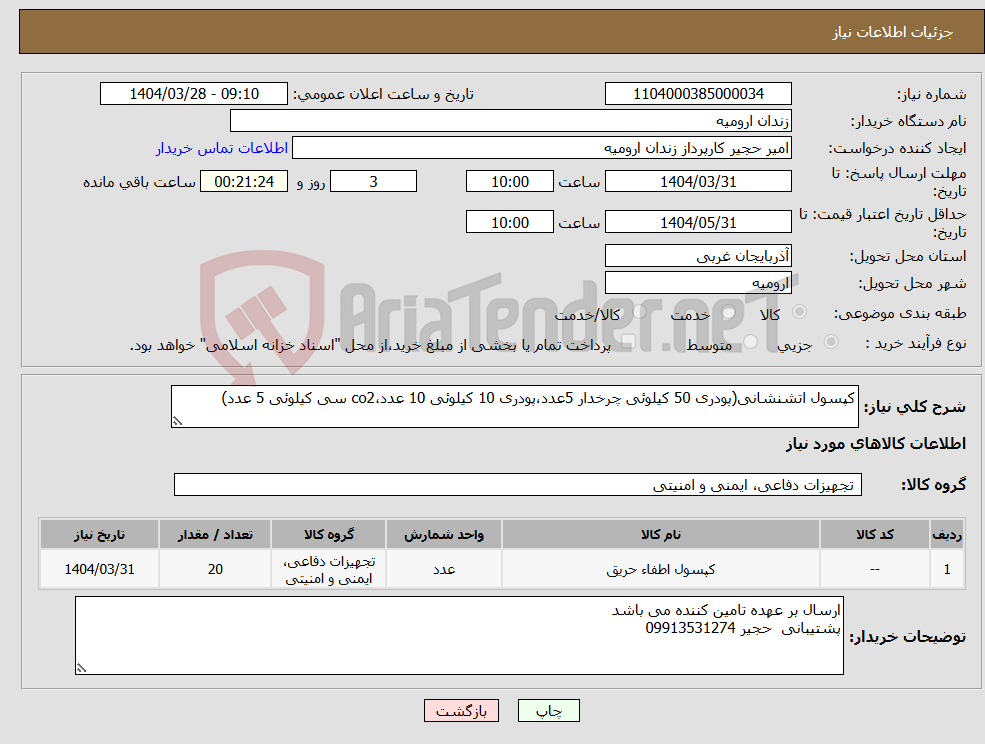The width and height of the screenshot is (985, 744).
Task: Select the جزیی purchase type radio
Action: tap(830, 342)
